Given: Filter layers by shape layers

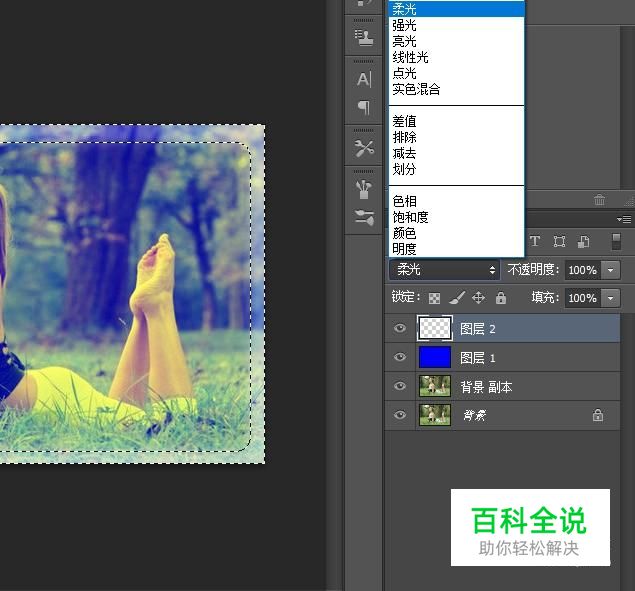Looking at the screenshot, I should click(559, 241).
